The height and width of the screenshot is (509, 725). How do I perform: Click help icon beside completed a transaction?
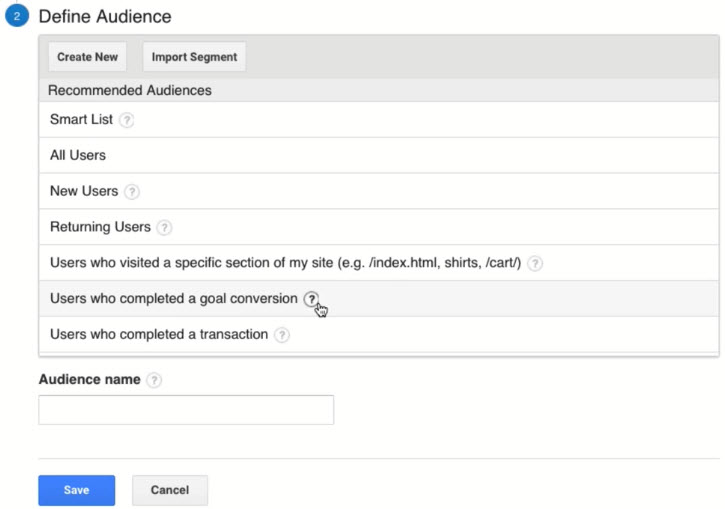tap(282, 335)
